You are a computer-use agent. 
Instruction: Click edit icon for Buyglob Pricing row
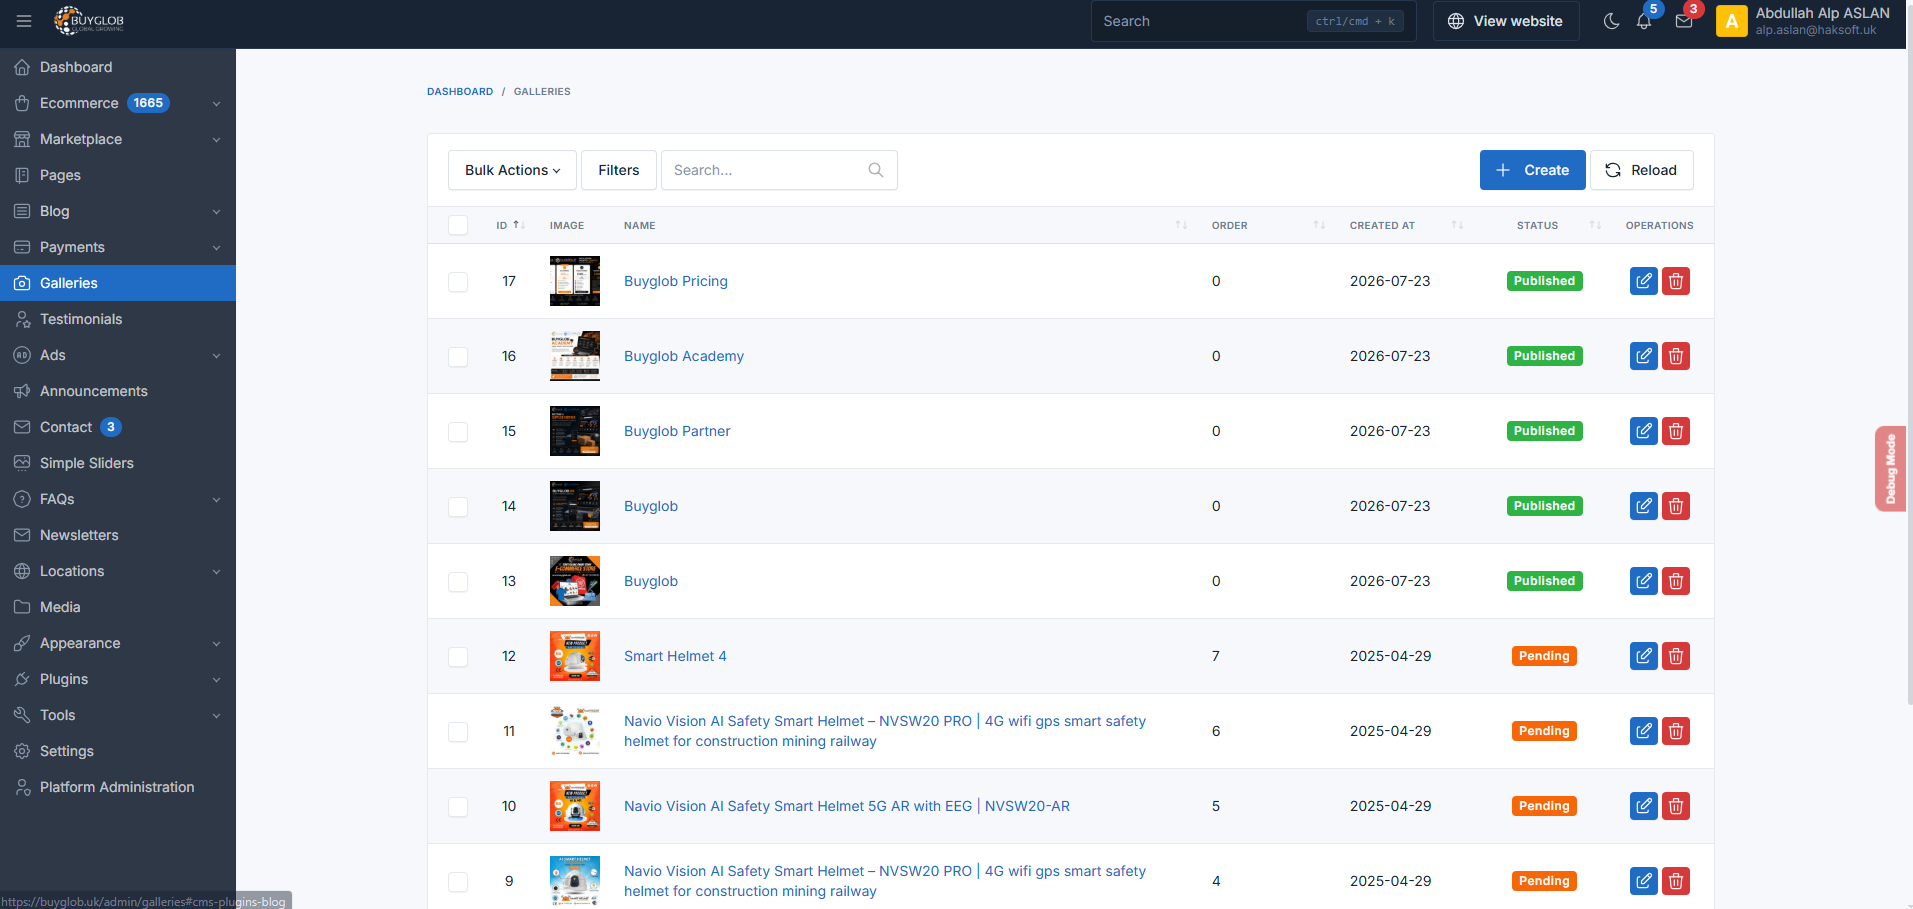[x=1644, y=281]
